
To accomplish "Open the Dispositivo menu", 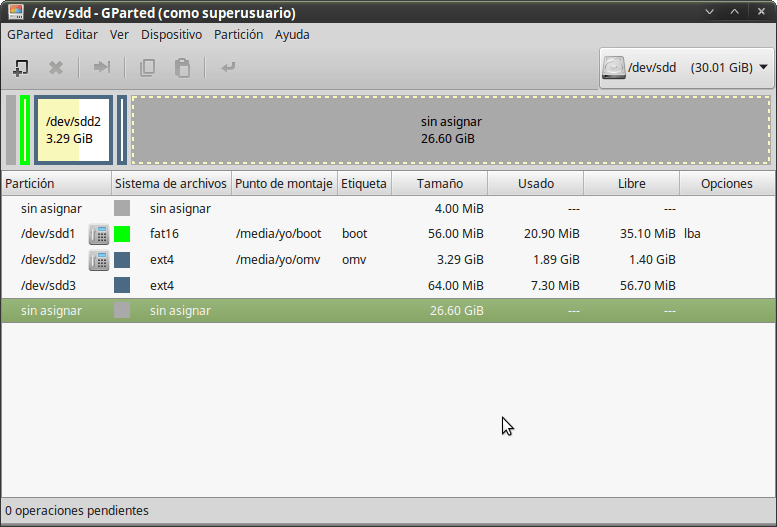I will [171, 35].
